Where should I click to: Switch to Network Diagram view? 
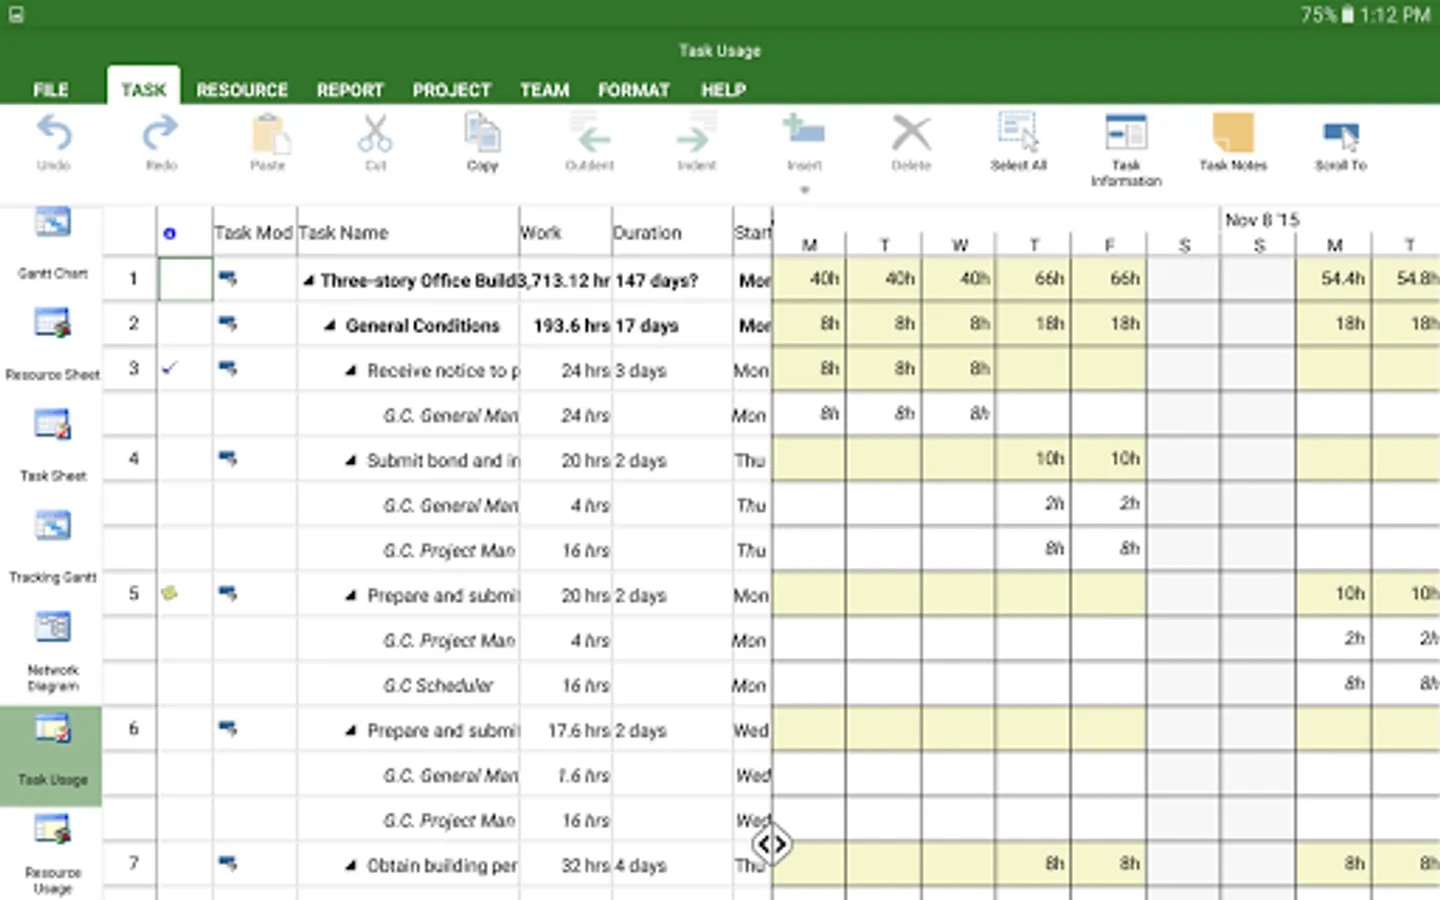[x=52, y=651]
